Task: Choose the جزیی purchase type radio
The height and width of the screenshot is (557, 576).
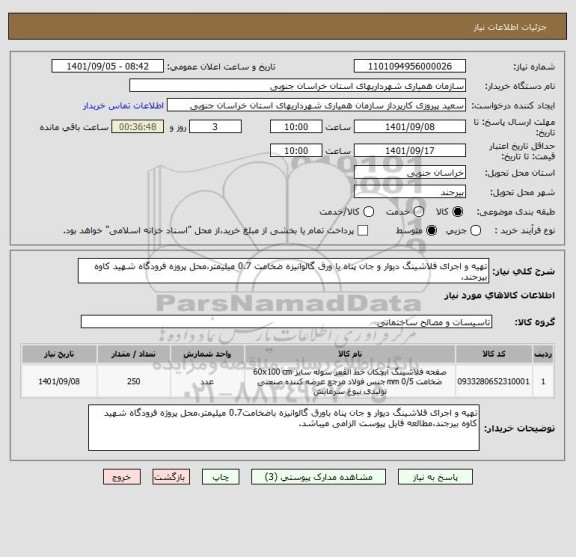Action: [476, 231]
